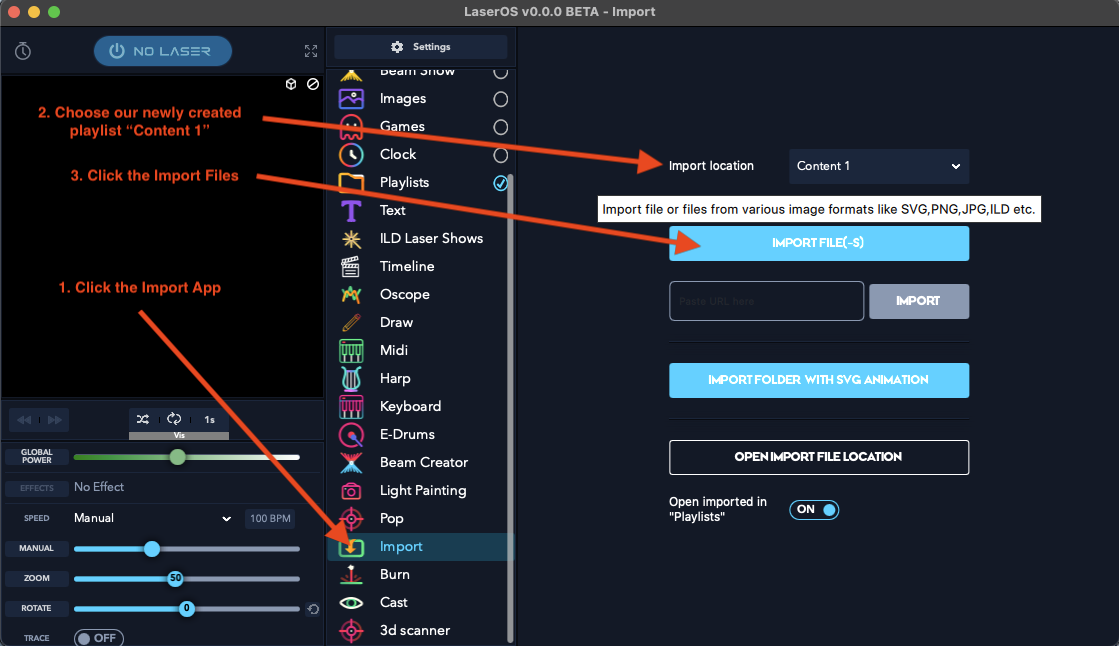Click the Global Power slider
Viewport: 1119px width, 646px height.
pyautogui.click(x=186, y=457)
